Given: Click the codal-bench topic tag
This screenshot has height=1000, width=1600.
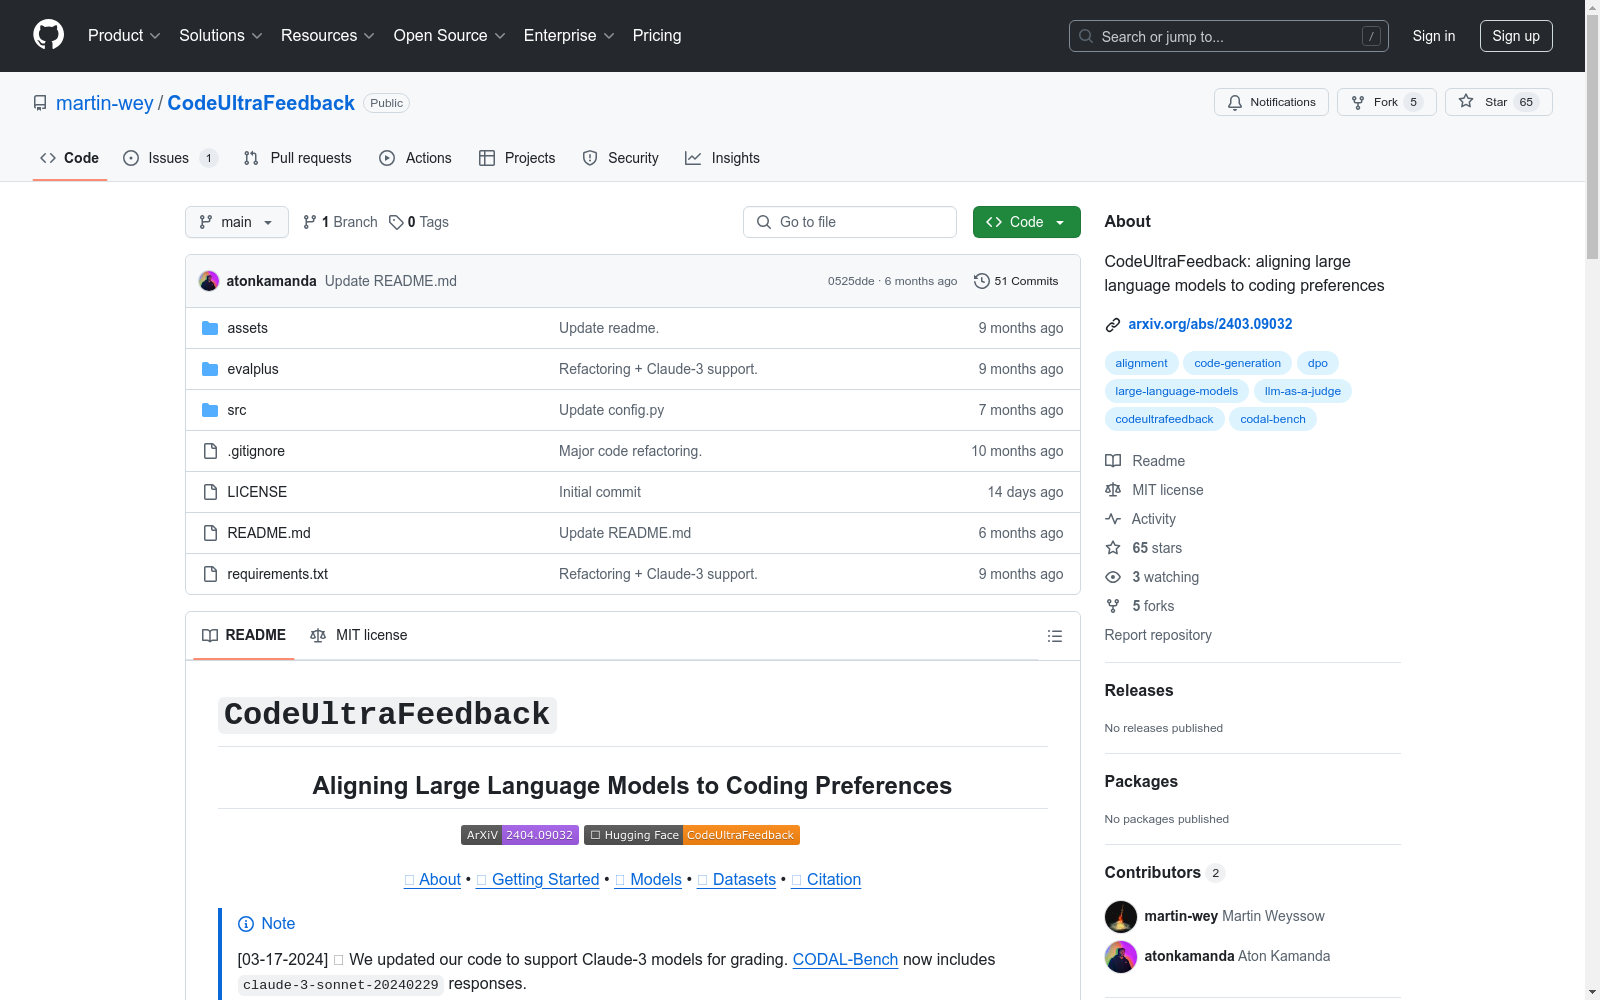Looking at the screenshot, I should [x=1272, y=419].
